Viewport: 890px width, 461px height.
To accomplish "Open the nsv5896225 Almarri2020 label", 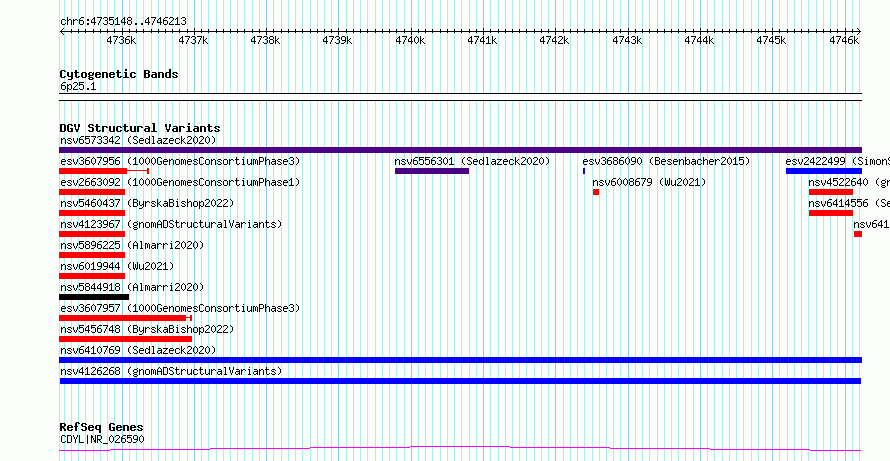I will tap(132, 245).
